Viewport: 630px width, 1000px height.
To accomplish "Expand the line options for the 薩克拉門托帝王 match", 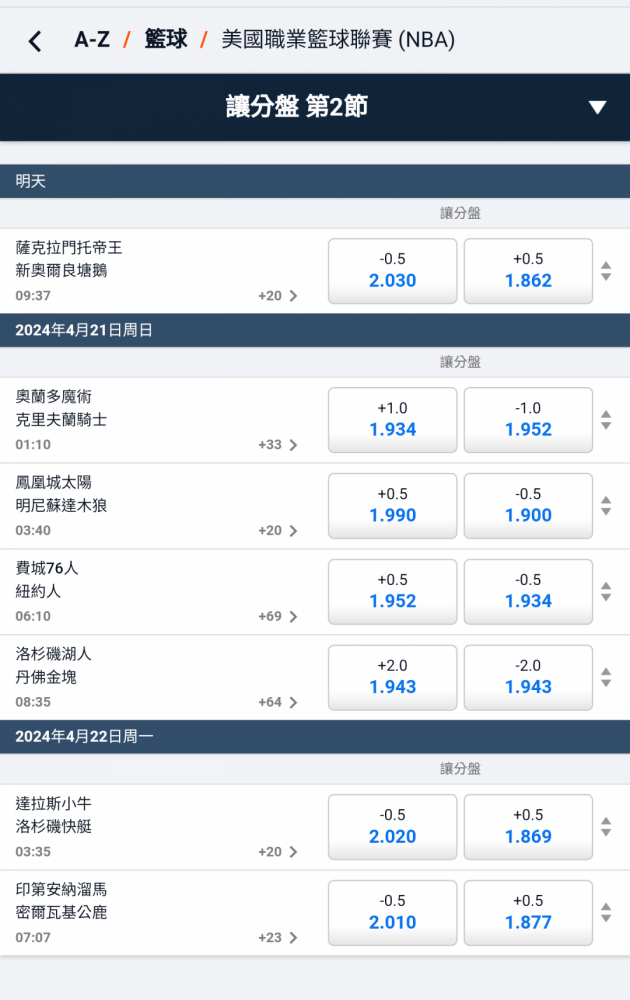I will (x=605, y=271).
